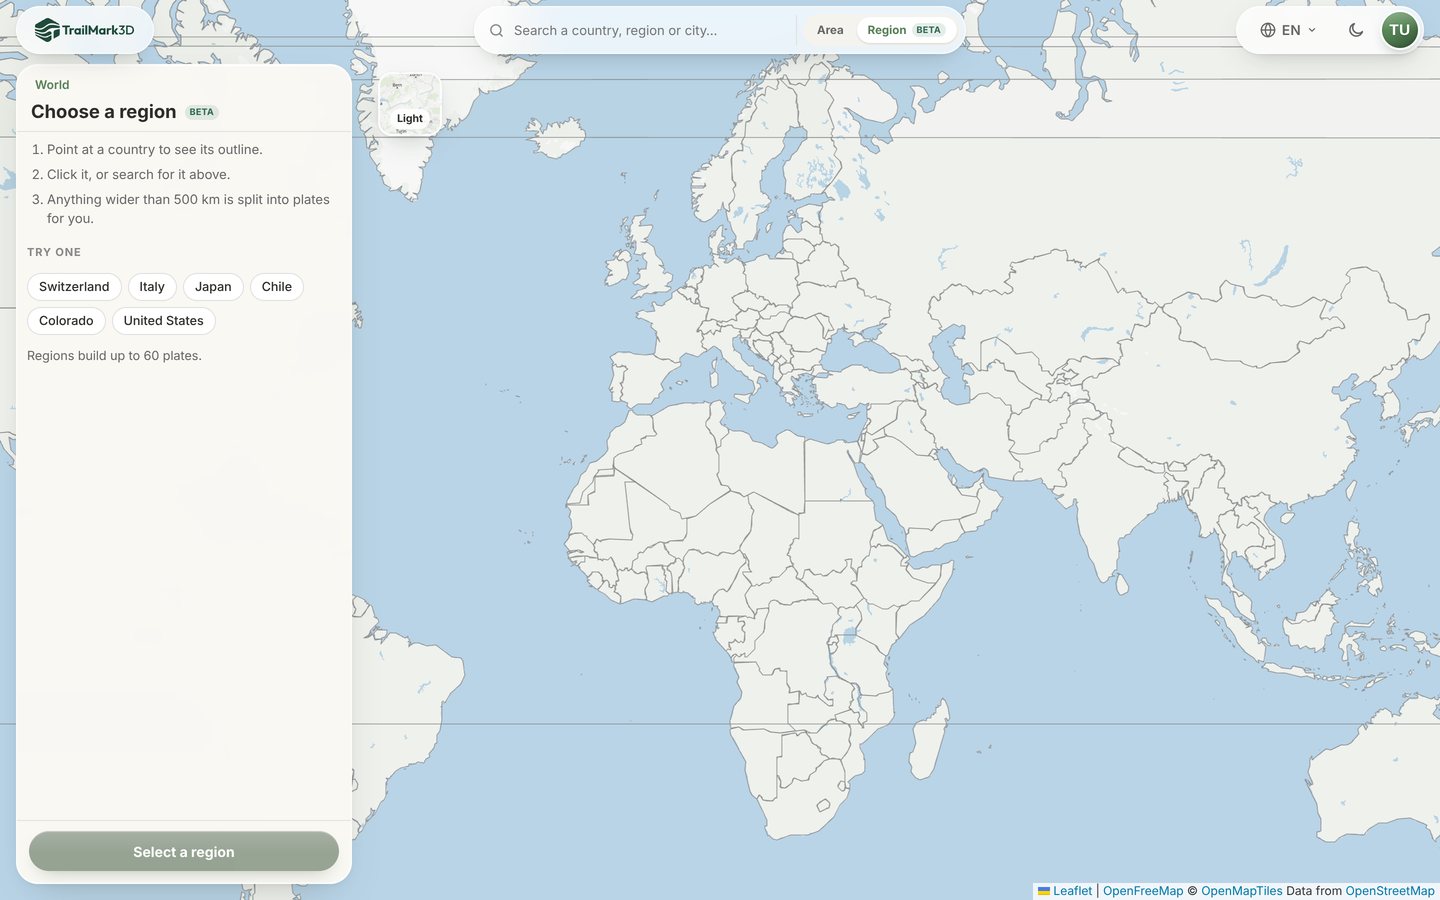Switch to the Area tab
The width and height of the screenshot is (1440, 900).
click(x=830, y=30)
